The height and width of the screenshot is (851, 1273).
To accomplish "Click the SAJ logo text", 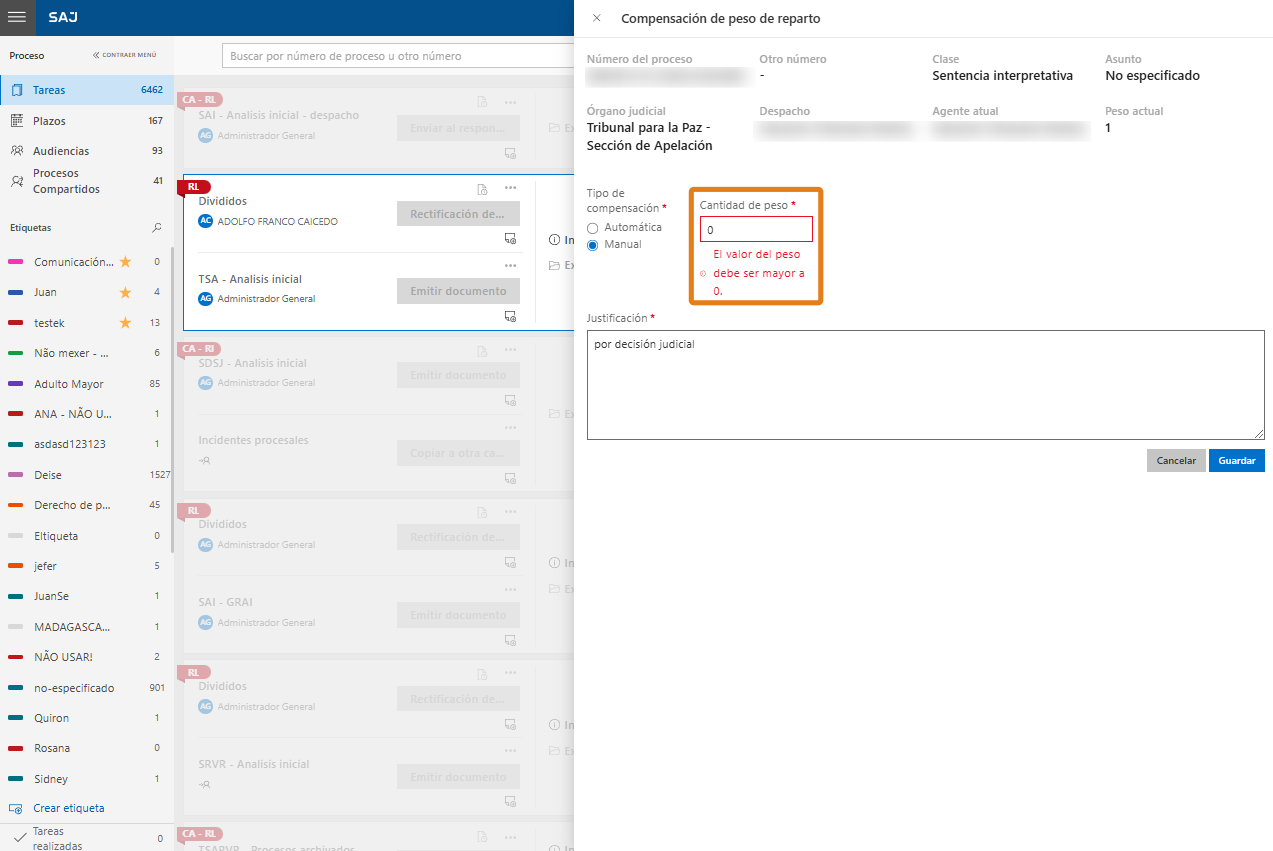I will tap(63, 17).
